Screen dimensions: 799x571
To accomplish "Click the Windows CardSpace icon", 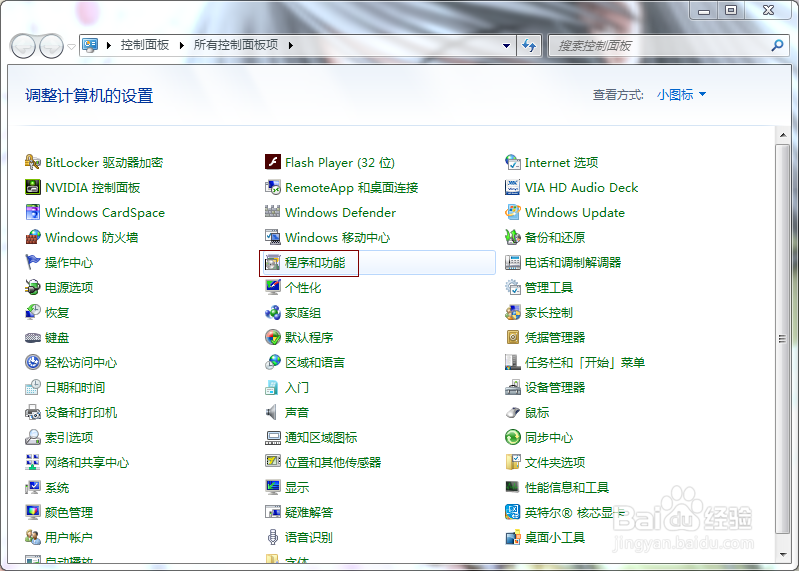I will click(33, 212).
